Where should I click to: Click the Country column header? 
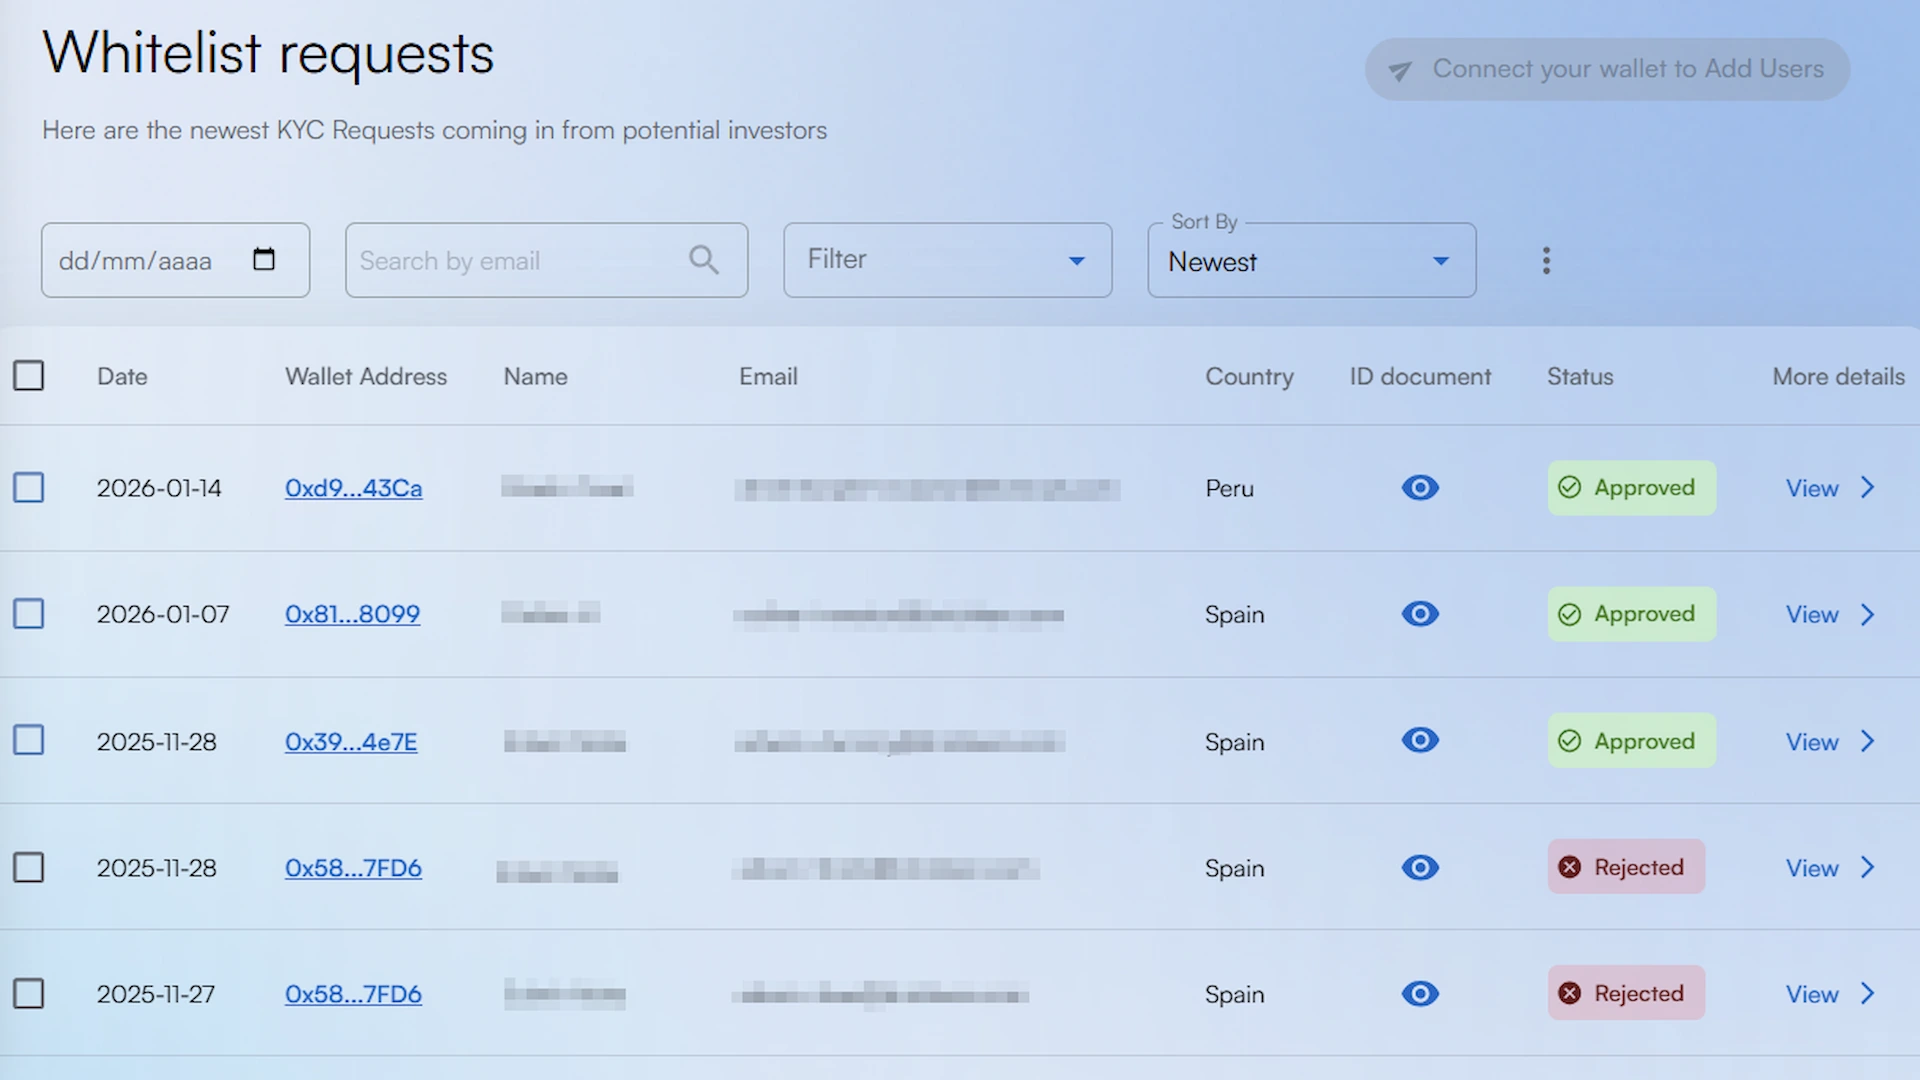pyautogui.click(x=1249, y=377)
